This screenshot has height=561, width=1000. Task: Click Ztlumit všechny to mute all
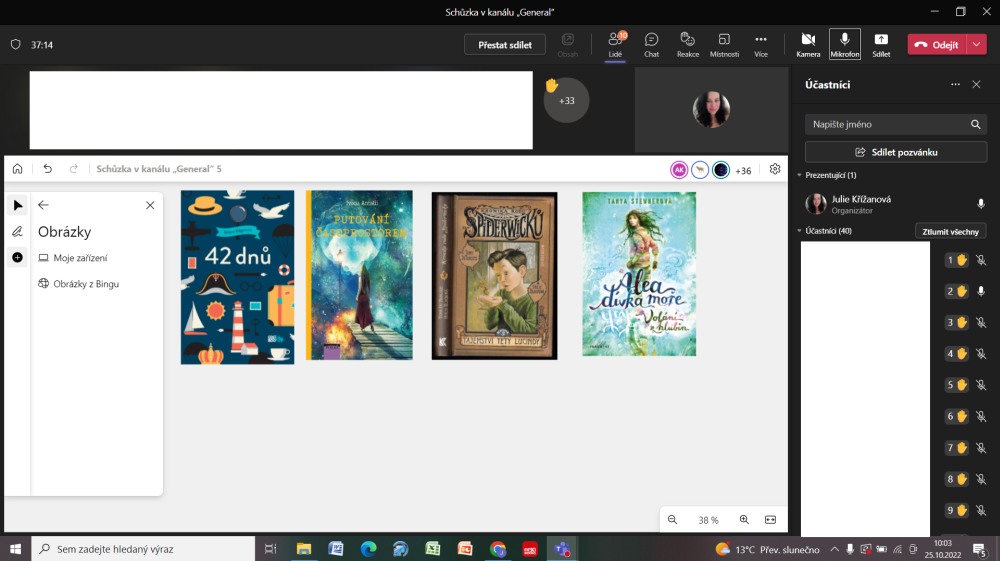click(950, 231)
